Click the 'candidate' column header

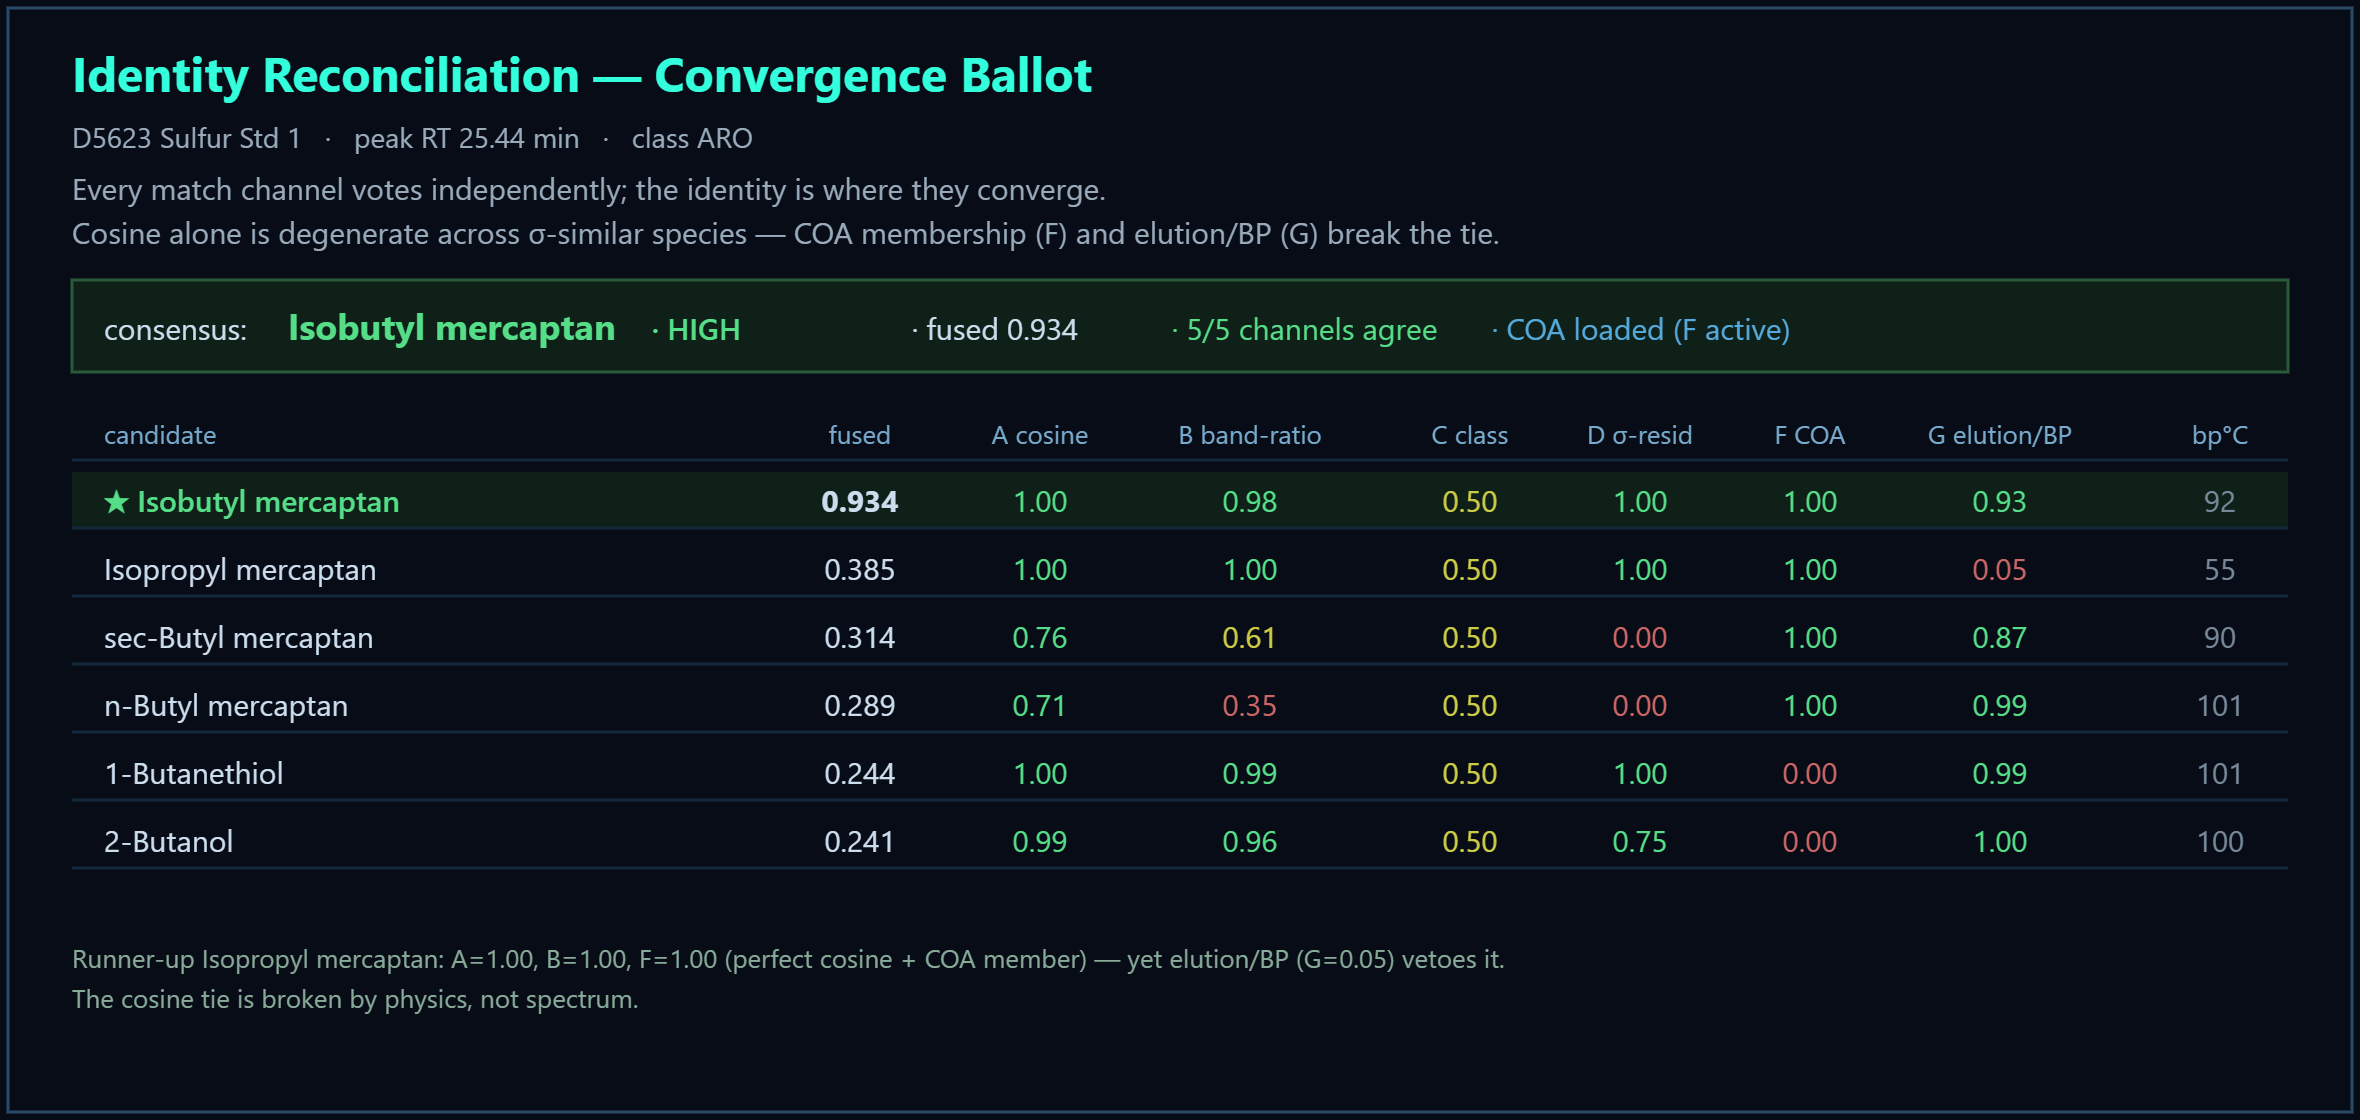pos(160,435)
